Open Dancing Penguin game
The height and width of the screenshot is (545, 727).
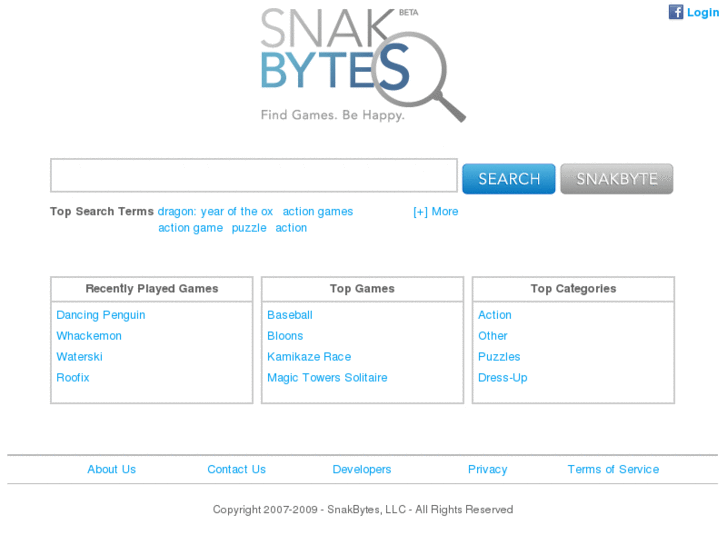pyautogui.click(x=101, y=315)
